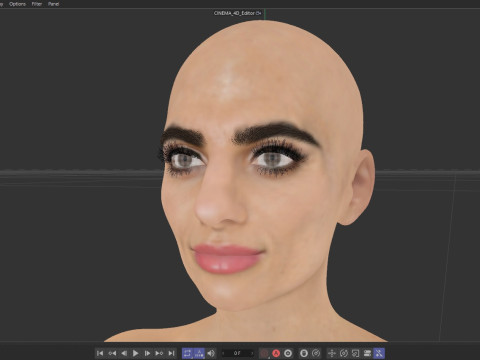Step back one frame
Image resolution: width=480 pixels, height=360 pixels.
coord(124,353)
